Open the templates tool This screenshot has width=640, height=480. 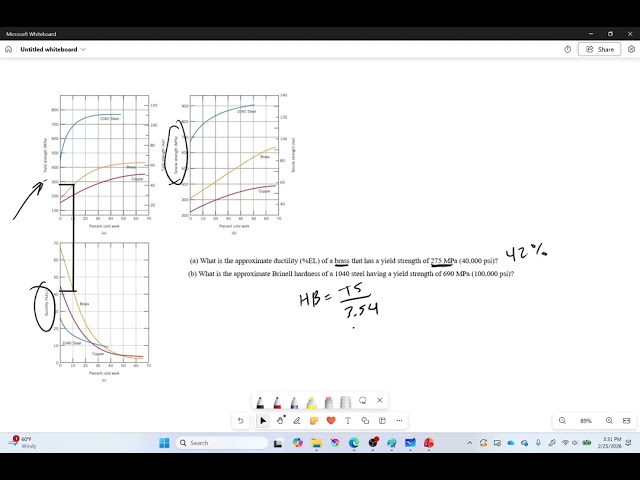(382, 420)
